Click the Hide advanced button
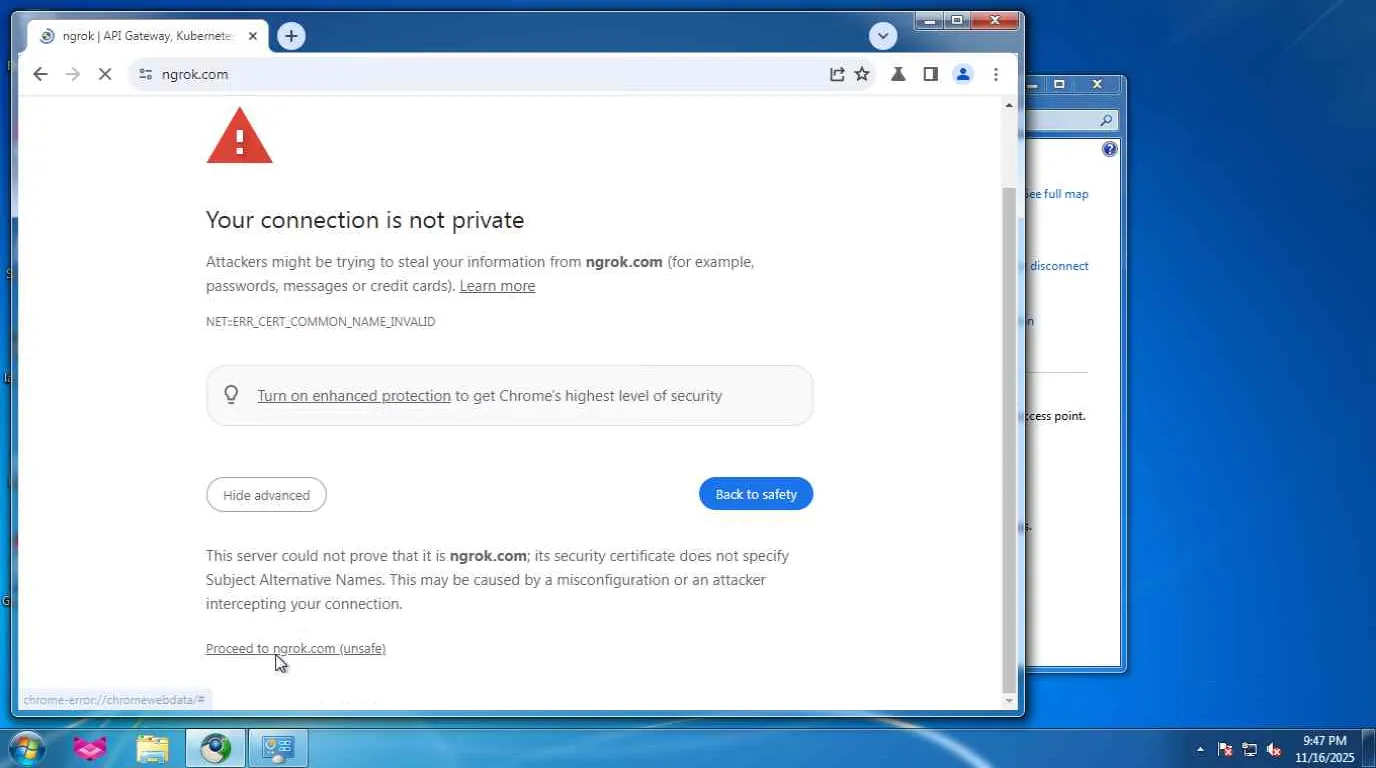Viewport: 1376px width, 768px height. 266,495
